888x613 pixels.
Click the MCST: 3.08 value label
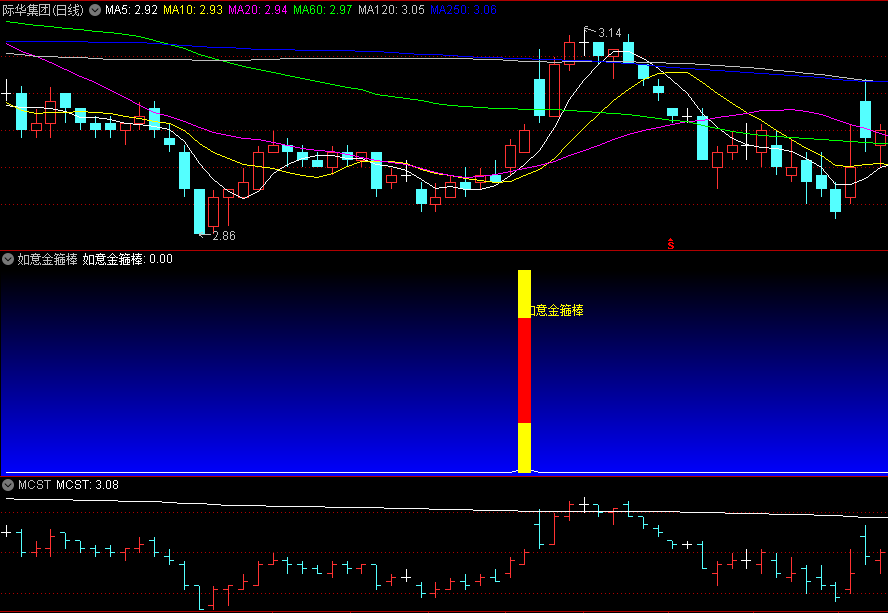coord(88,485)
